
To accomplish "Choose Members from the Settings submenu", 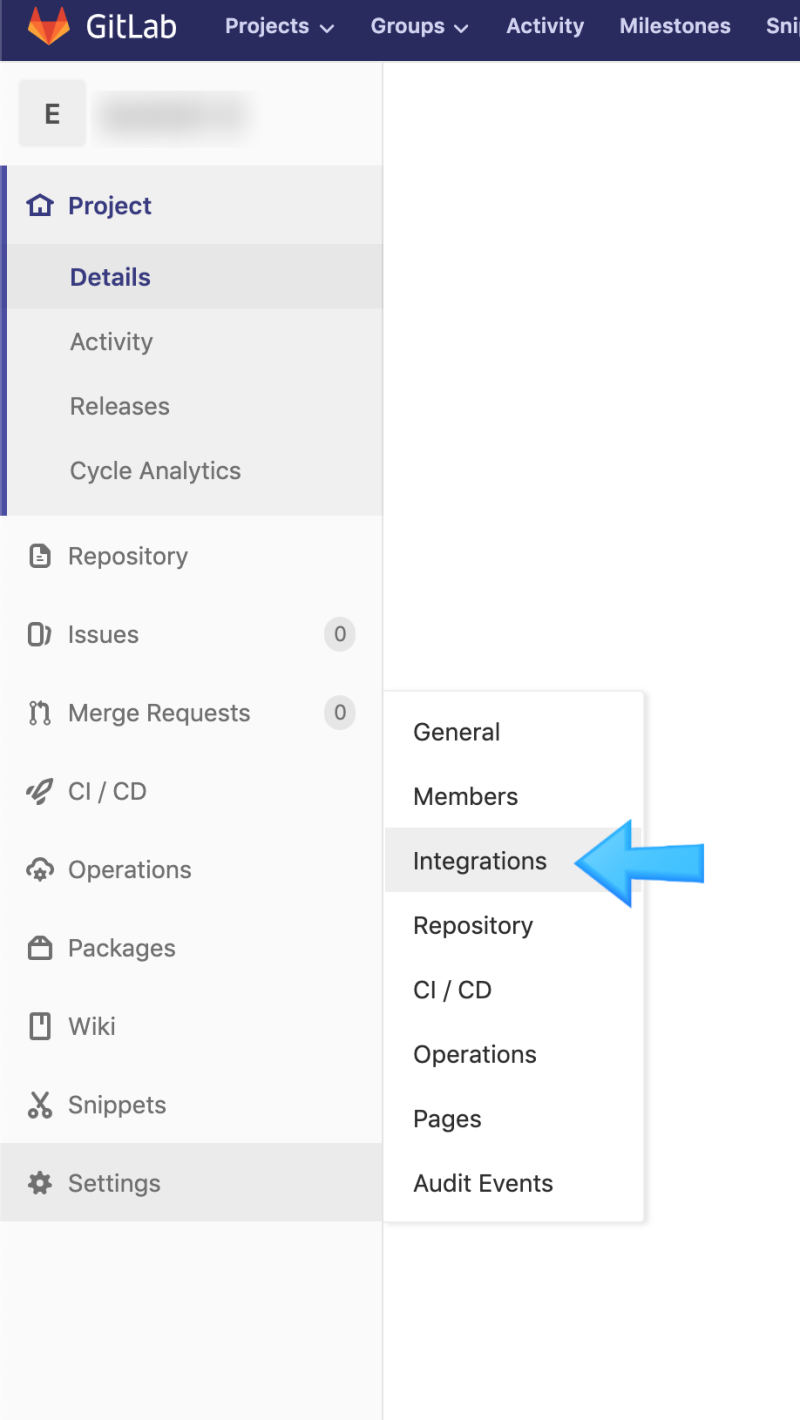I will [466, 797].
